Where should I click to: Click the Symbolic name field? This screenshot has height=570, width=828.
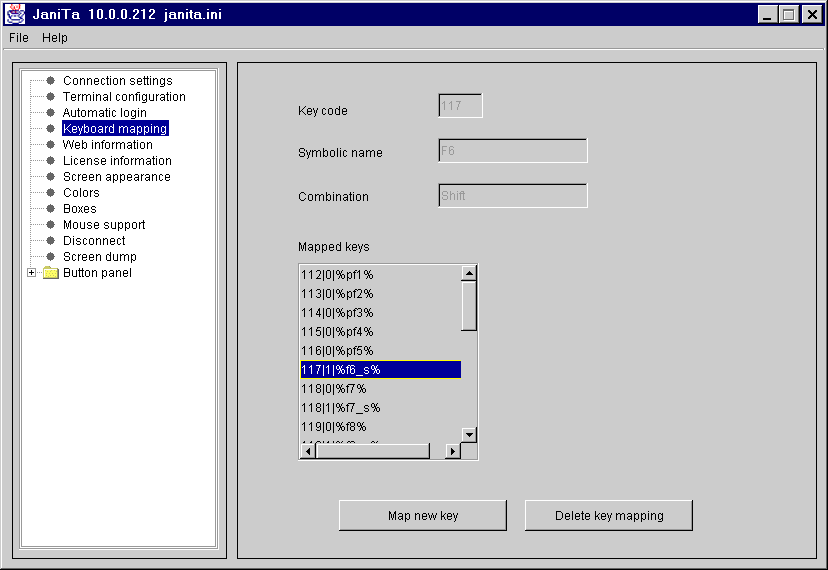click(512, 151)
